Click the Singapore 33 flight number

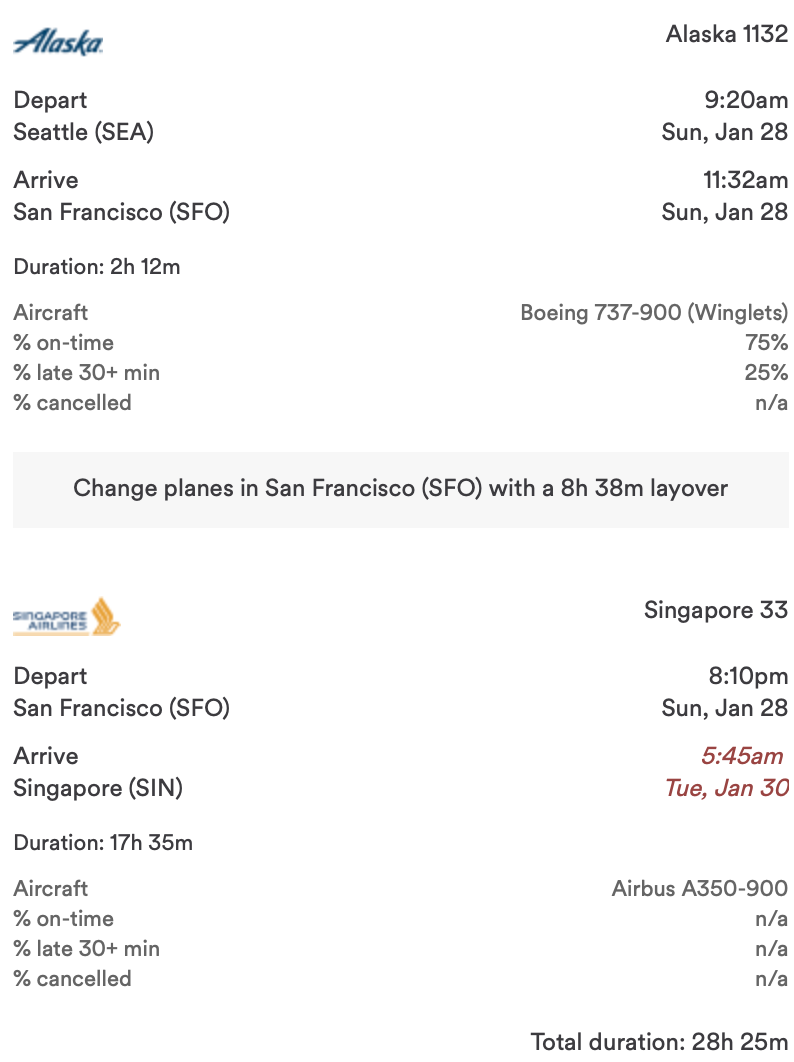pyautogui.click(x=715, y=610)
